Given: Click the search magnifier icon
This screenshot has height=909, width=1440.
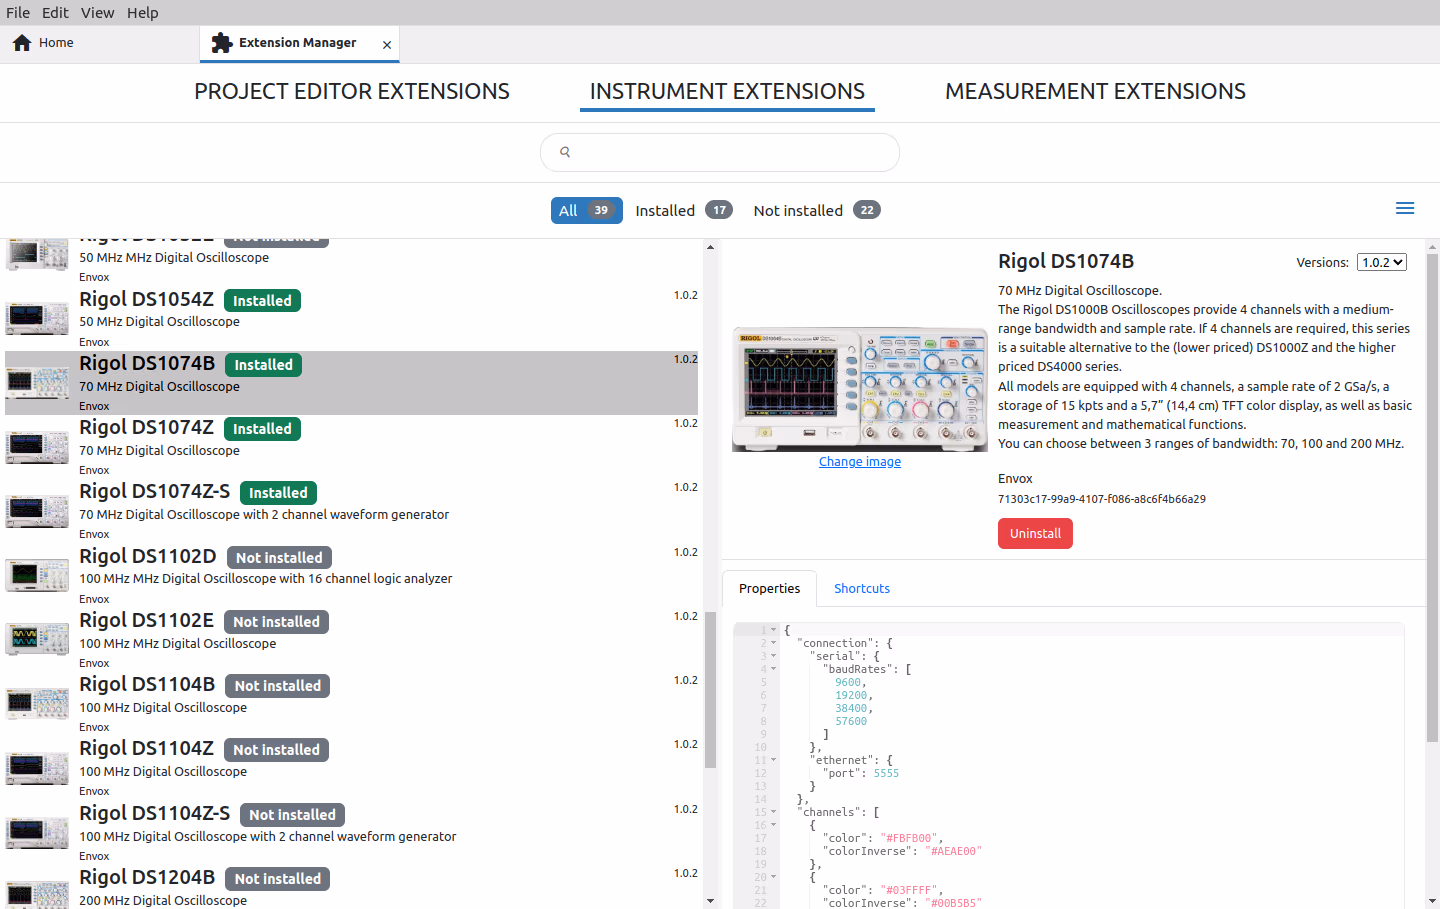Looking at the screenshot, I should pyautogui.click(x=565, y=152).
